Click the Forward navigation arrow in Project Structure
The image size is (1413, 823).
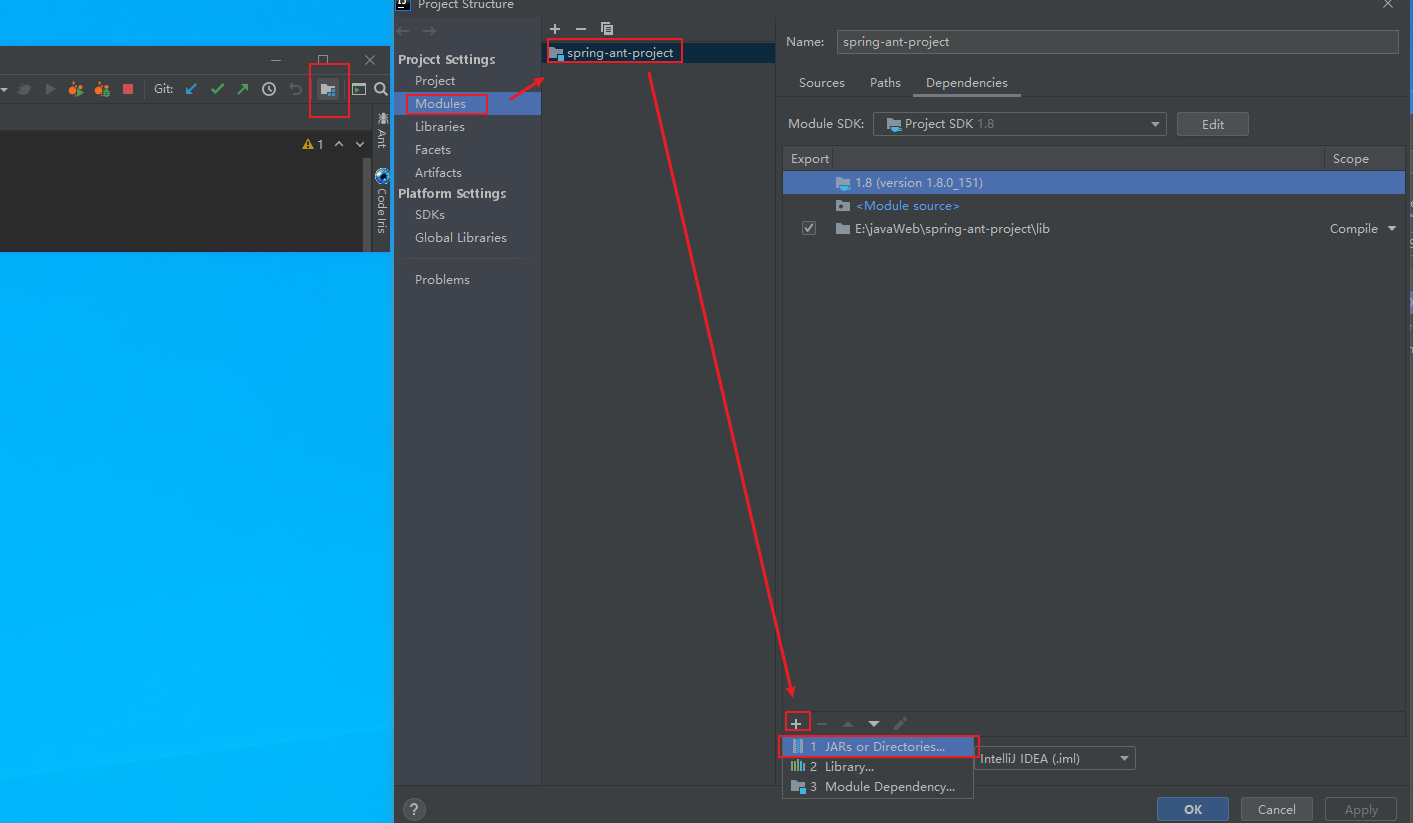pyautogui.click(x=428, y=31)
